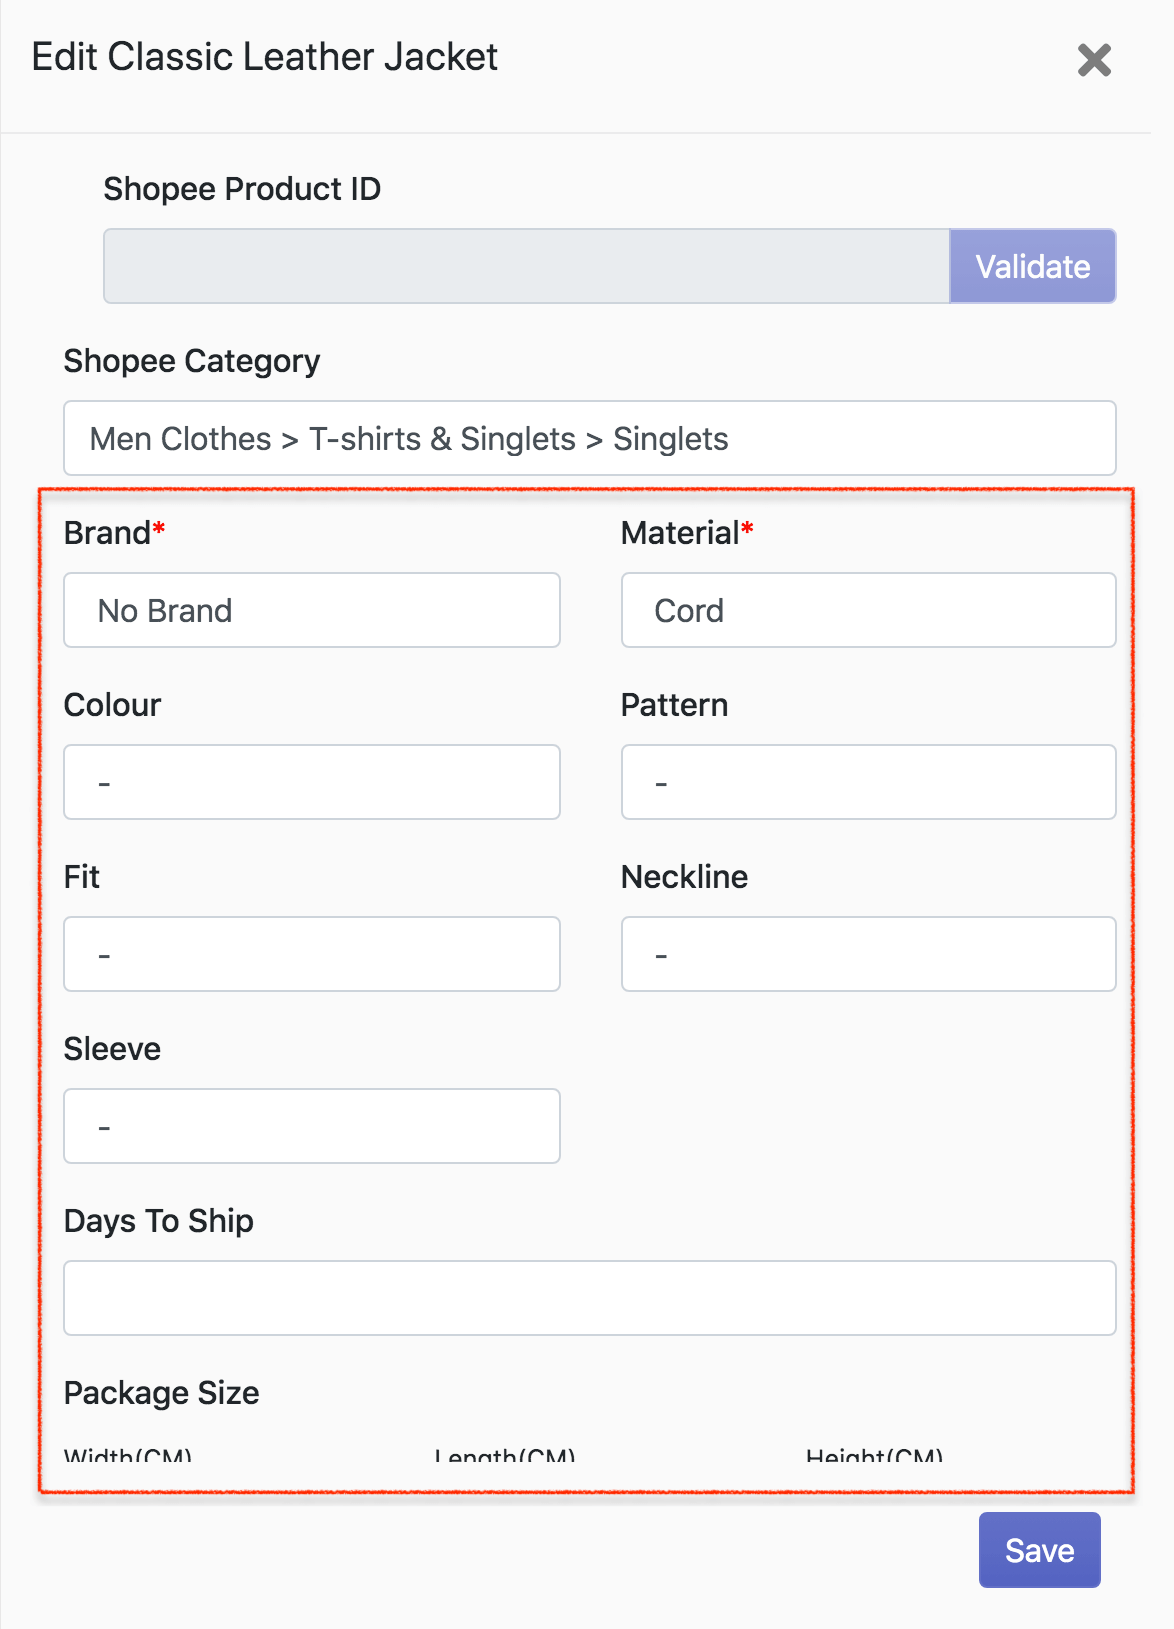The width and height of the screenshot is (1174, 1629).
Task: Expand the Pattern selection box
Action: pyautogui.click(x=867, y=782)
